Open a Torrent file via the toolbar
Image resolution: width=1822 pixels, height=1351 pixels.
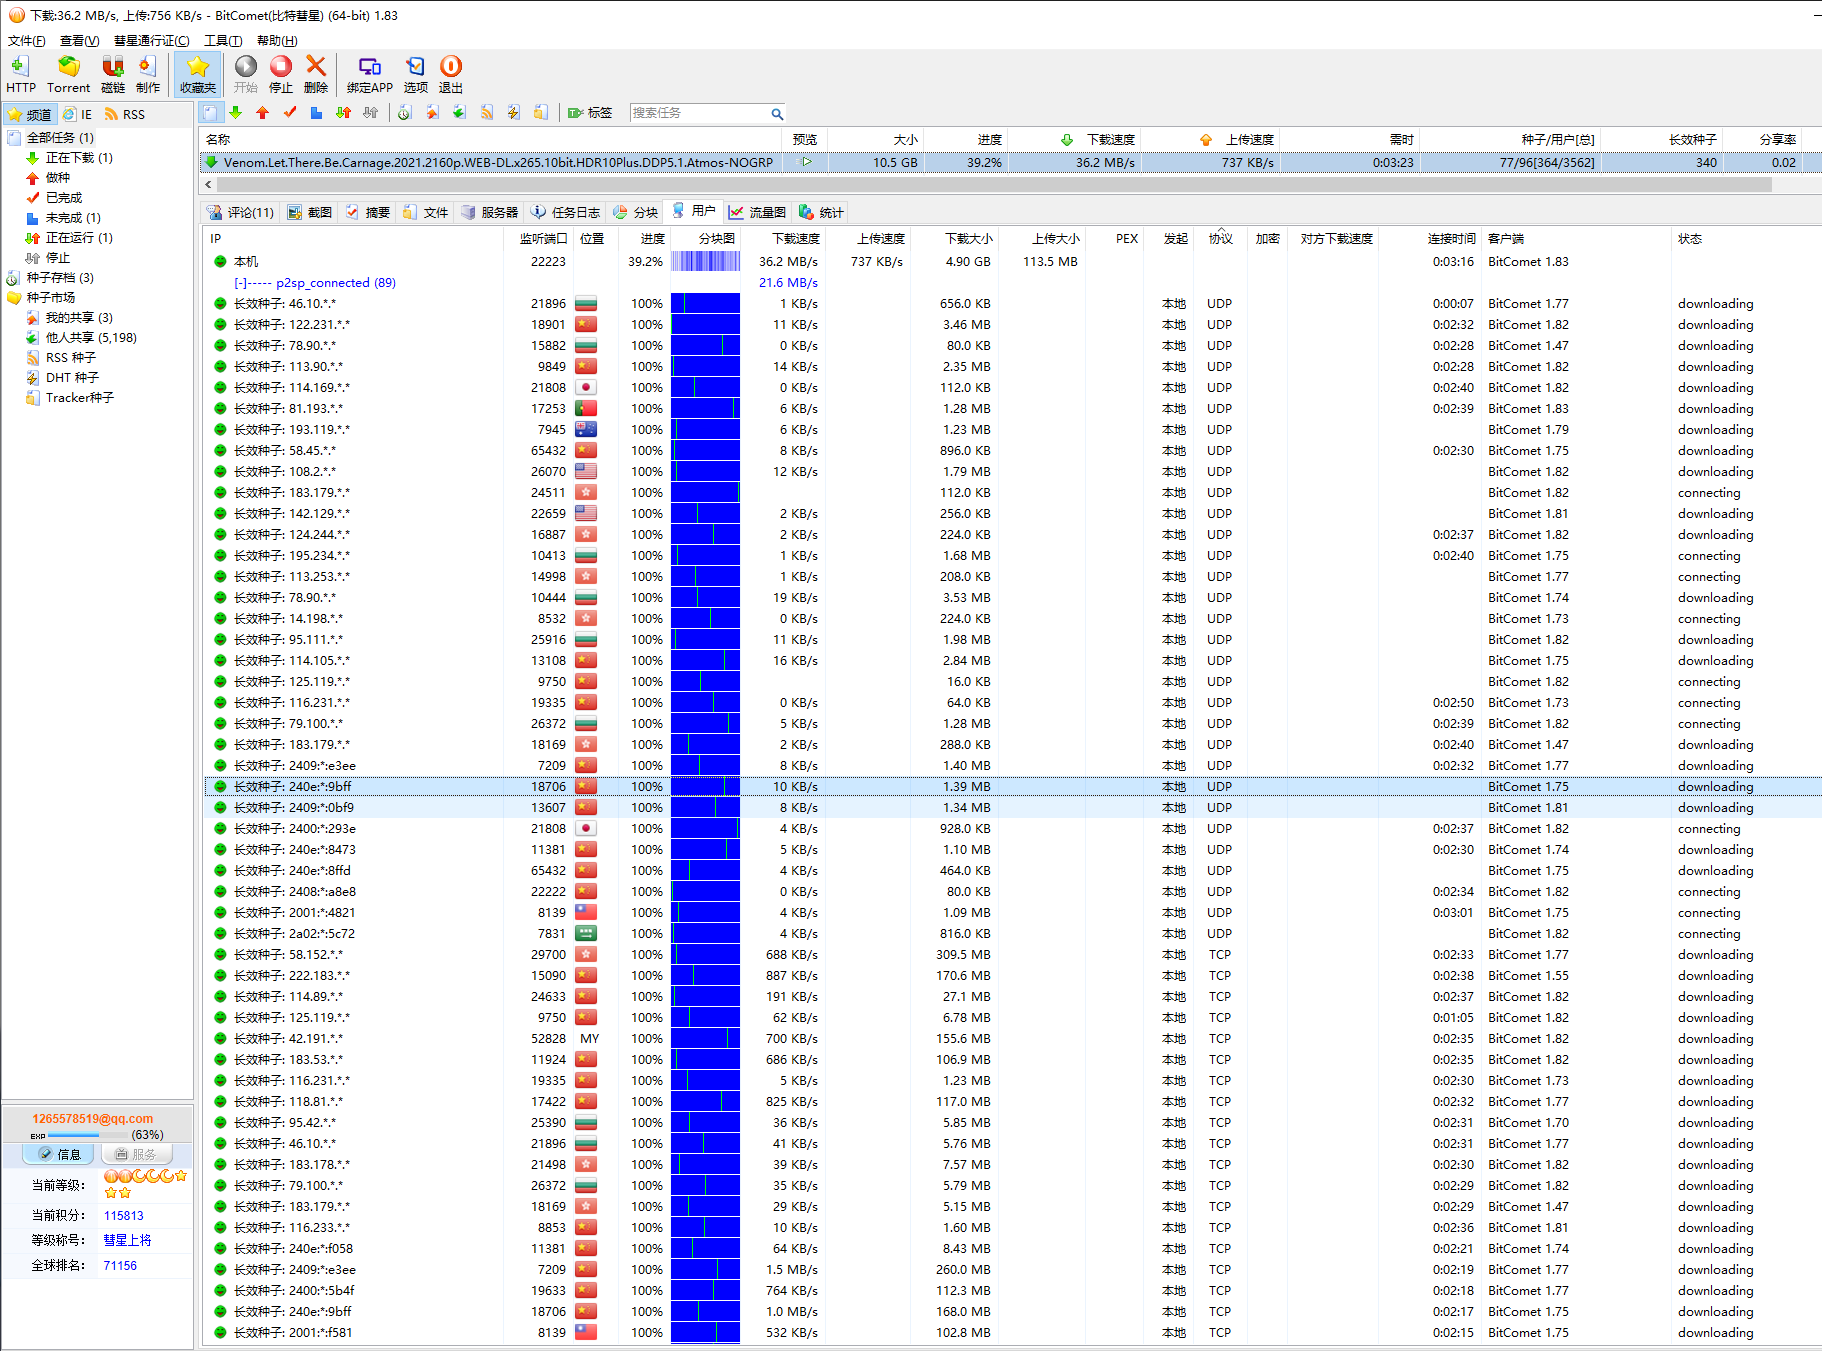point(68,75)
